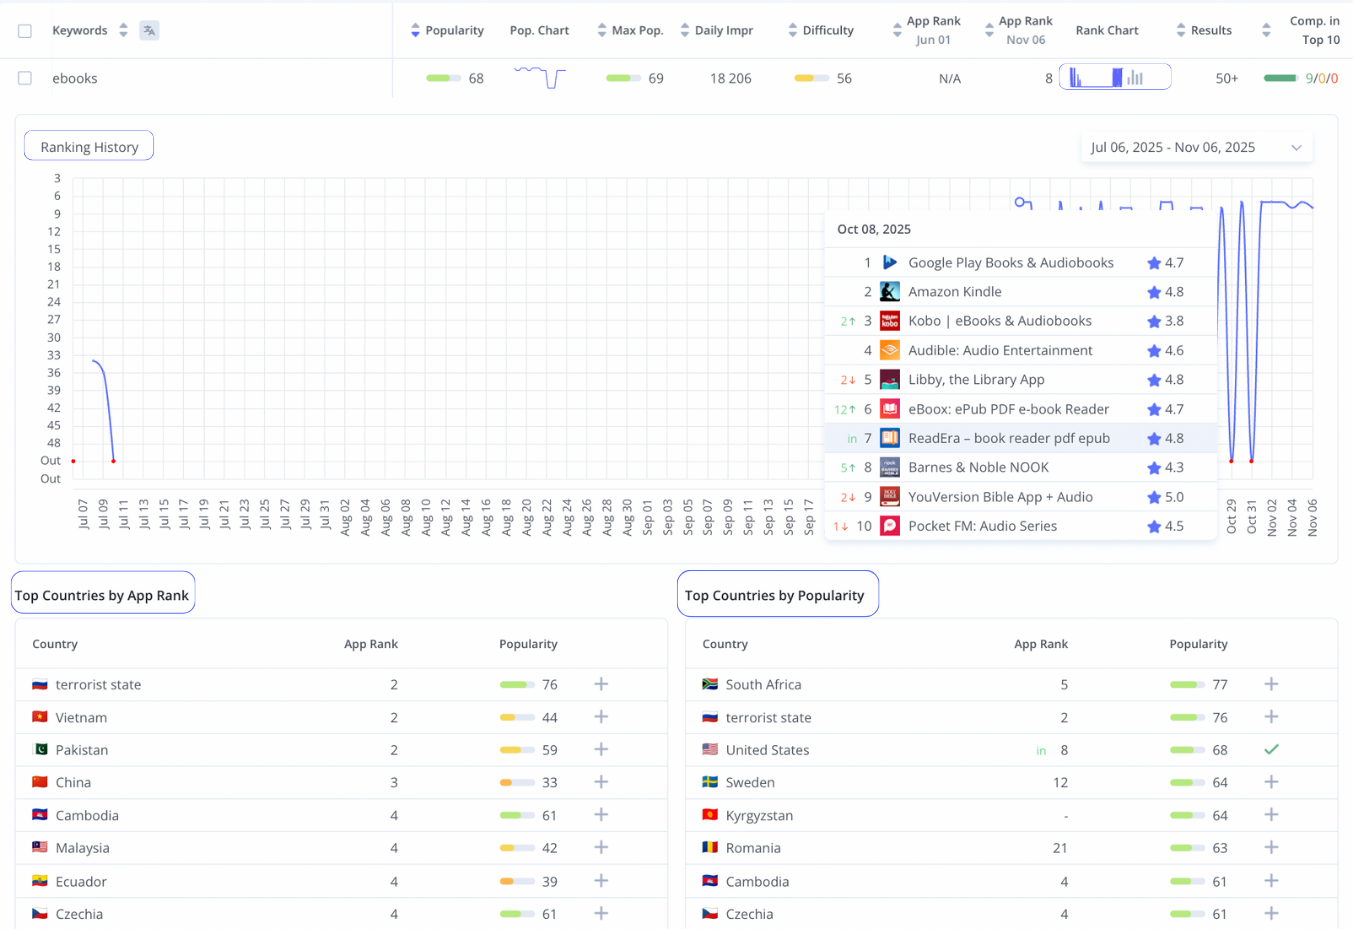This screenshot has width=1354, height=929.
Task: Open the Jul 06 - Nov 06 date range dropdown
Action: pyautogui.click(x=1196, y=147)
